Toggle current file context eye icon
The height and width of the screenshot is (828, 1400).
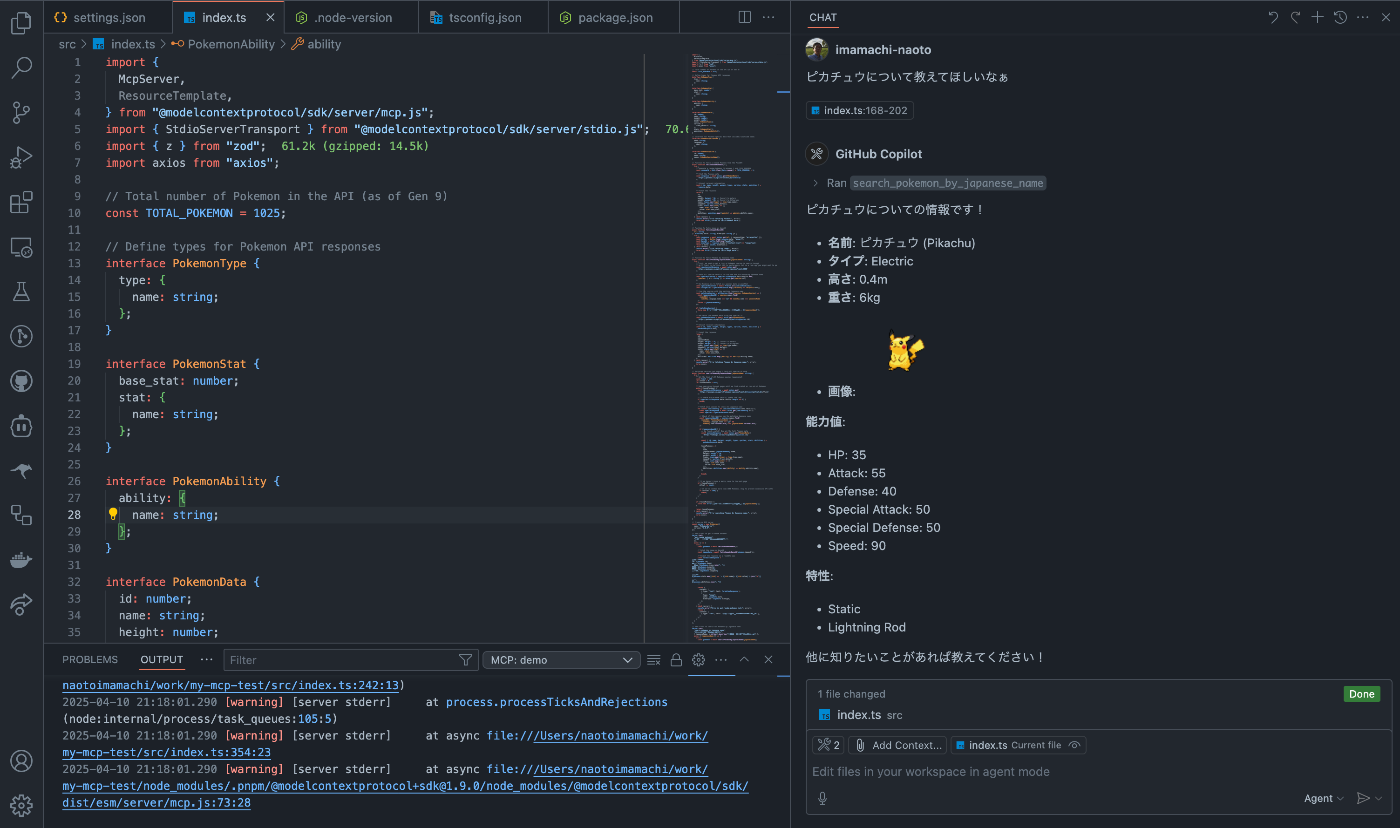tap(1075, 745)
